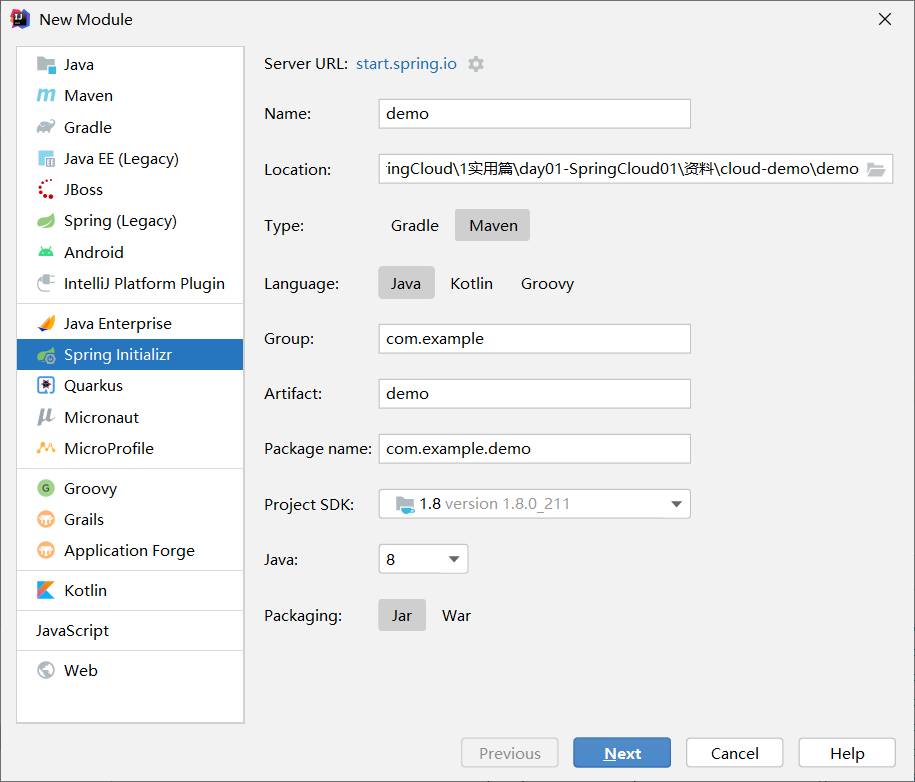Image resolution: width=915 pixels, height=782 pixels.
Task: Select Gradle module type in sidebar
Action: click(130, 127)
